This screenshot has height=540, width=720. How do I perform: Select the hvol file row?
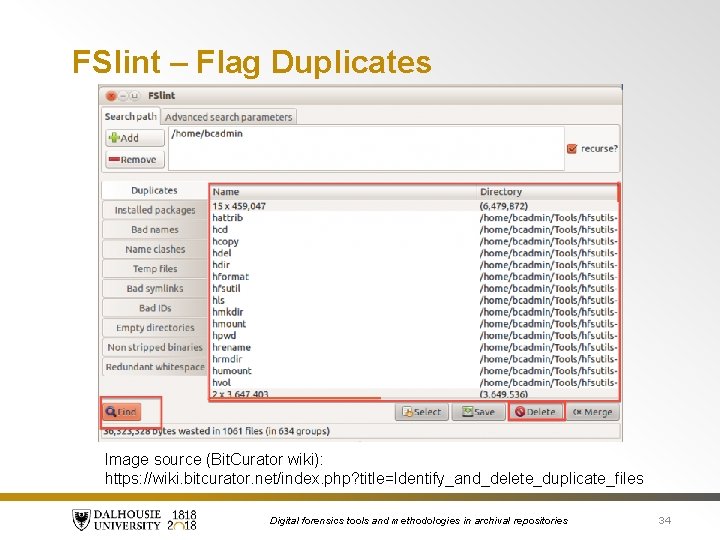pos(414,383)
